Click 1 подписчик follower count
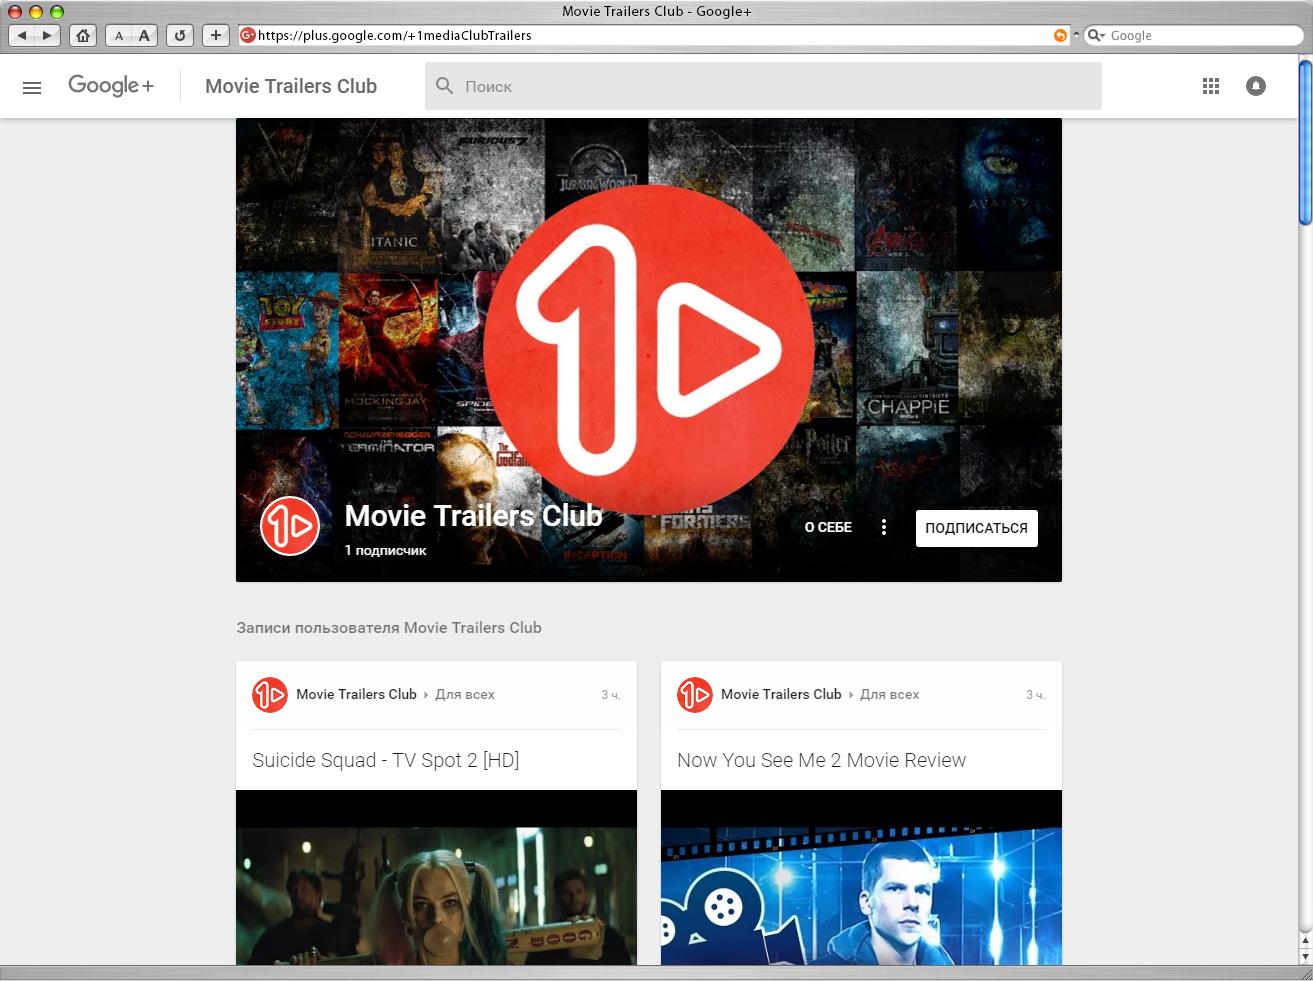Screen dimensions: 1313x981 [386, 550]
